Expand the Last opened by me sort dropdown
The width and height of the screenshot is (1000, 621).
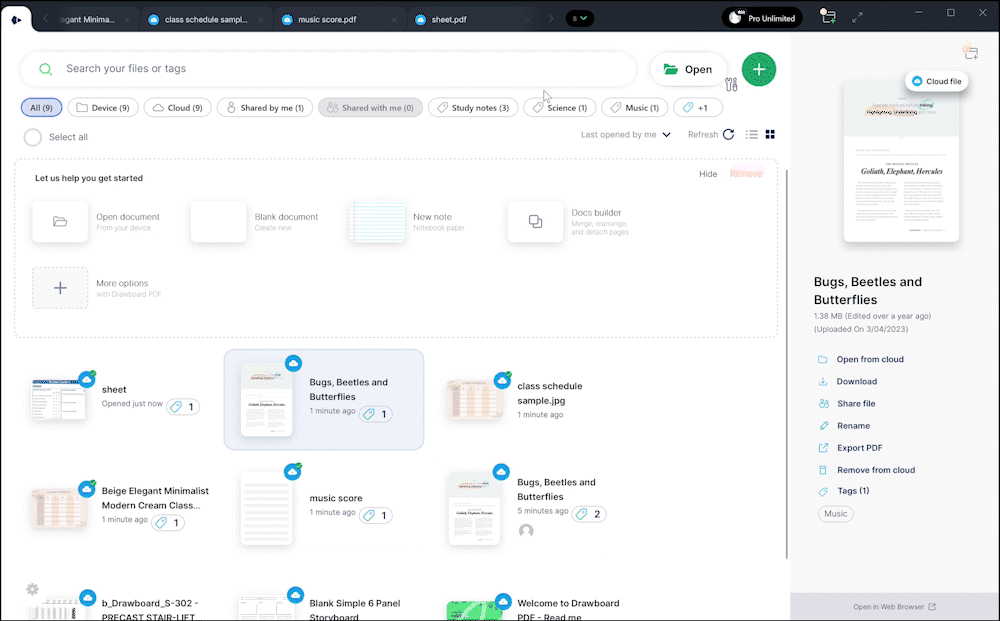(x=626, y=135)
